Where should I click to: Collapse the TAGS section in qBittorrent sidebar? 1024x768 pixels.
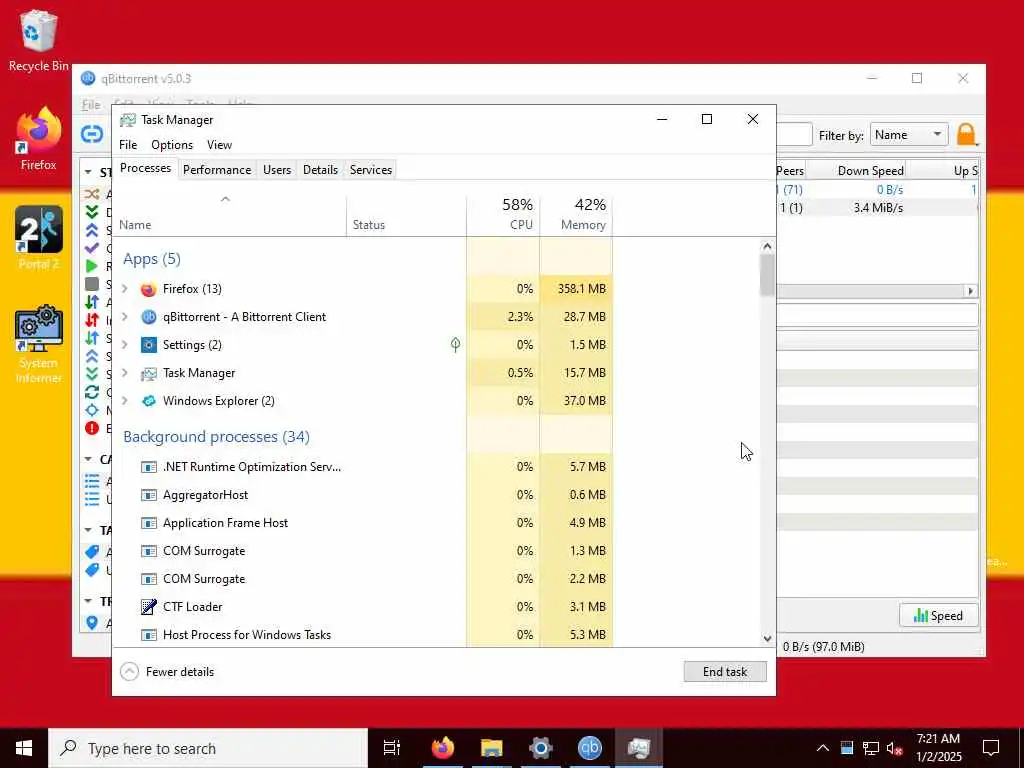click(88, 530)
